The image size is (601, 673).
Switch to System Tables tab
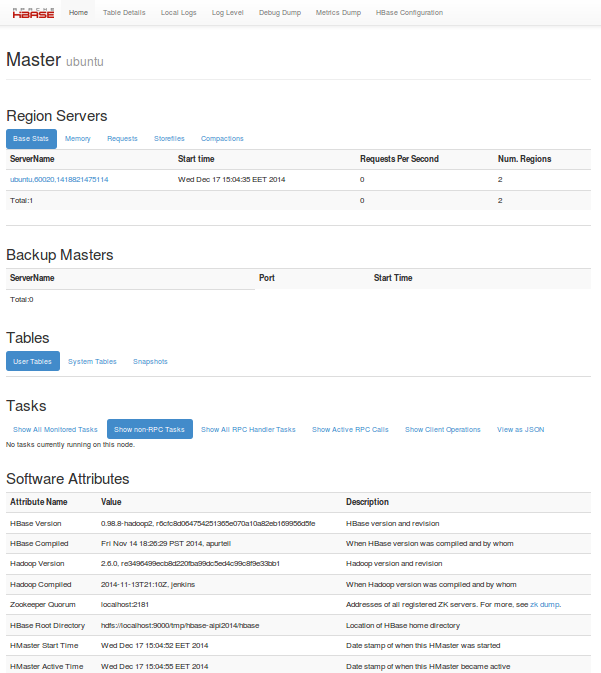(92, 361)
